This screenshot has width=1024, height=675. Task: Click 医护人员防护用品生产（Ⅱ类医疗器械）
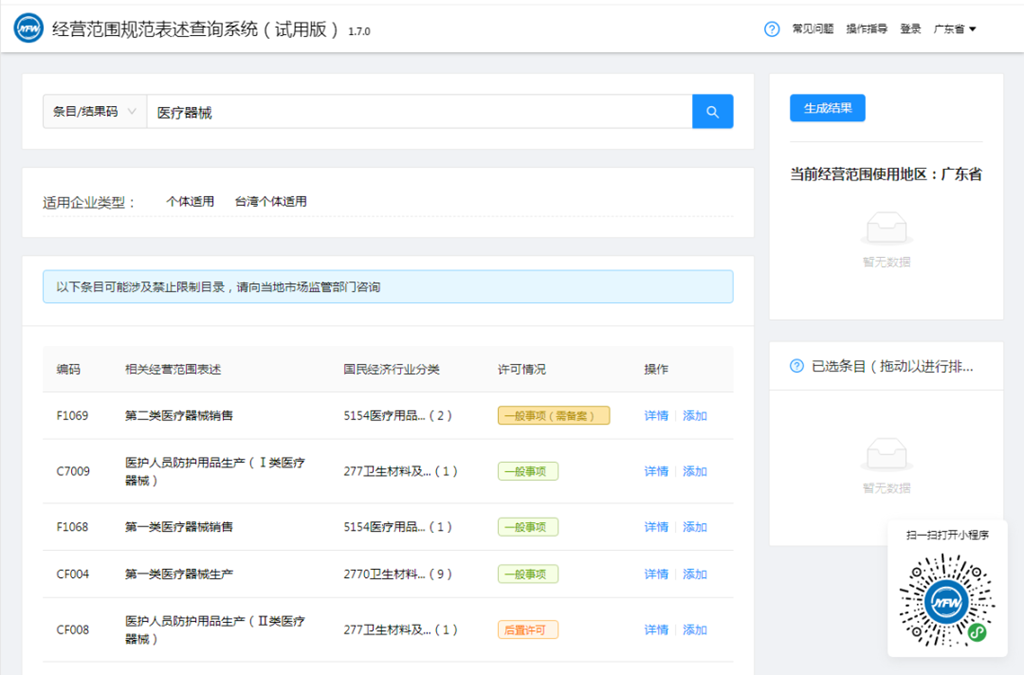(215, 630)
